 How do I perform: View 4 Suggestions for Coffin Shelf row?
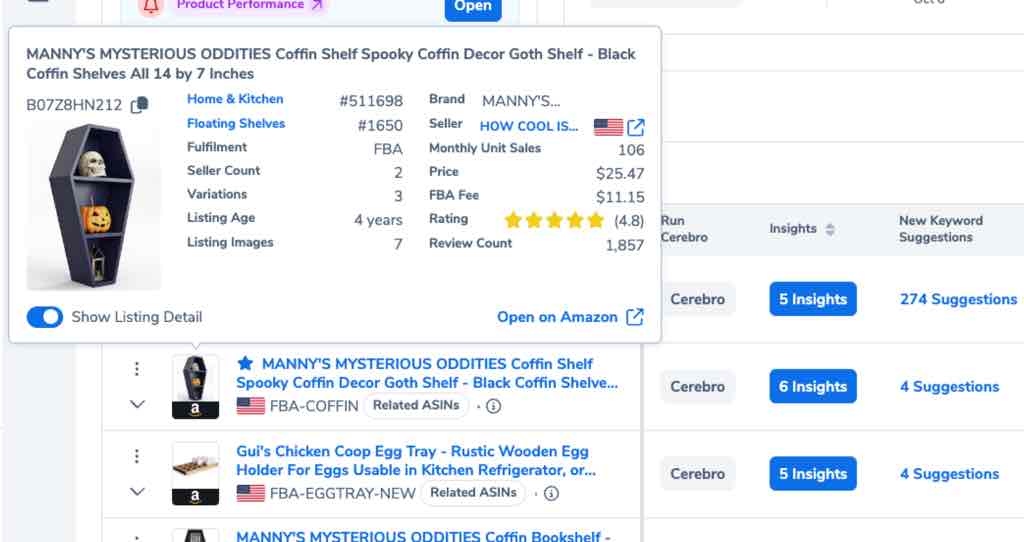click(949, 387)
